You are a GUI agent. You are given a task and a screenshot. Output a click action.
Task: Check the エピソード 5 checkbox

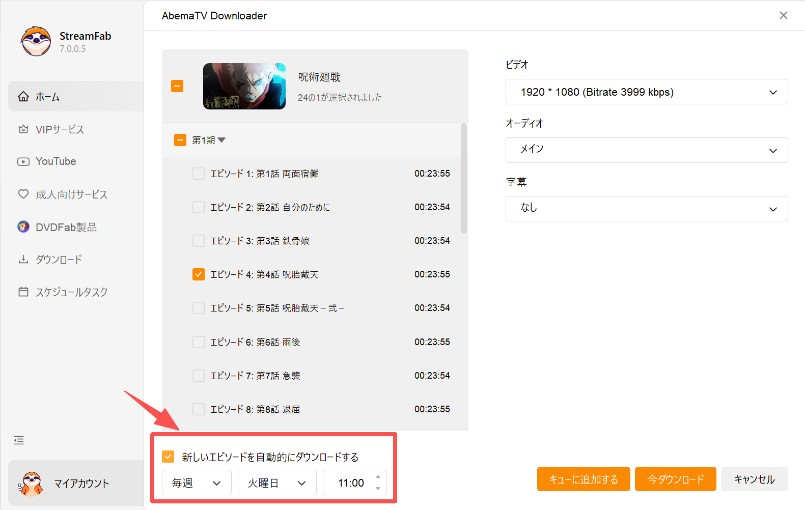pyautogui.click(x=198, y=308)
